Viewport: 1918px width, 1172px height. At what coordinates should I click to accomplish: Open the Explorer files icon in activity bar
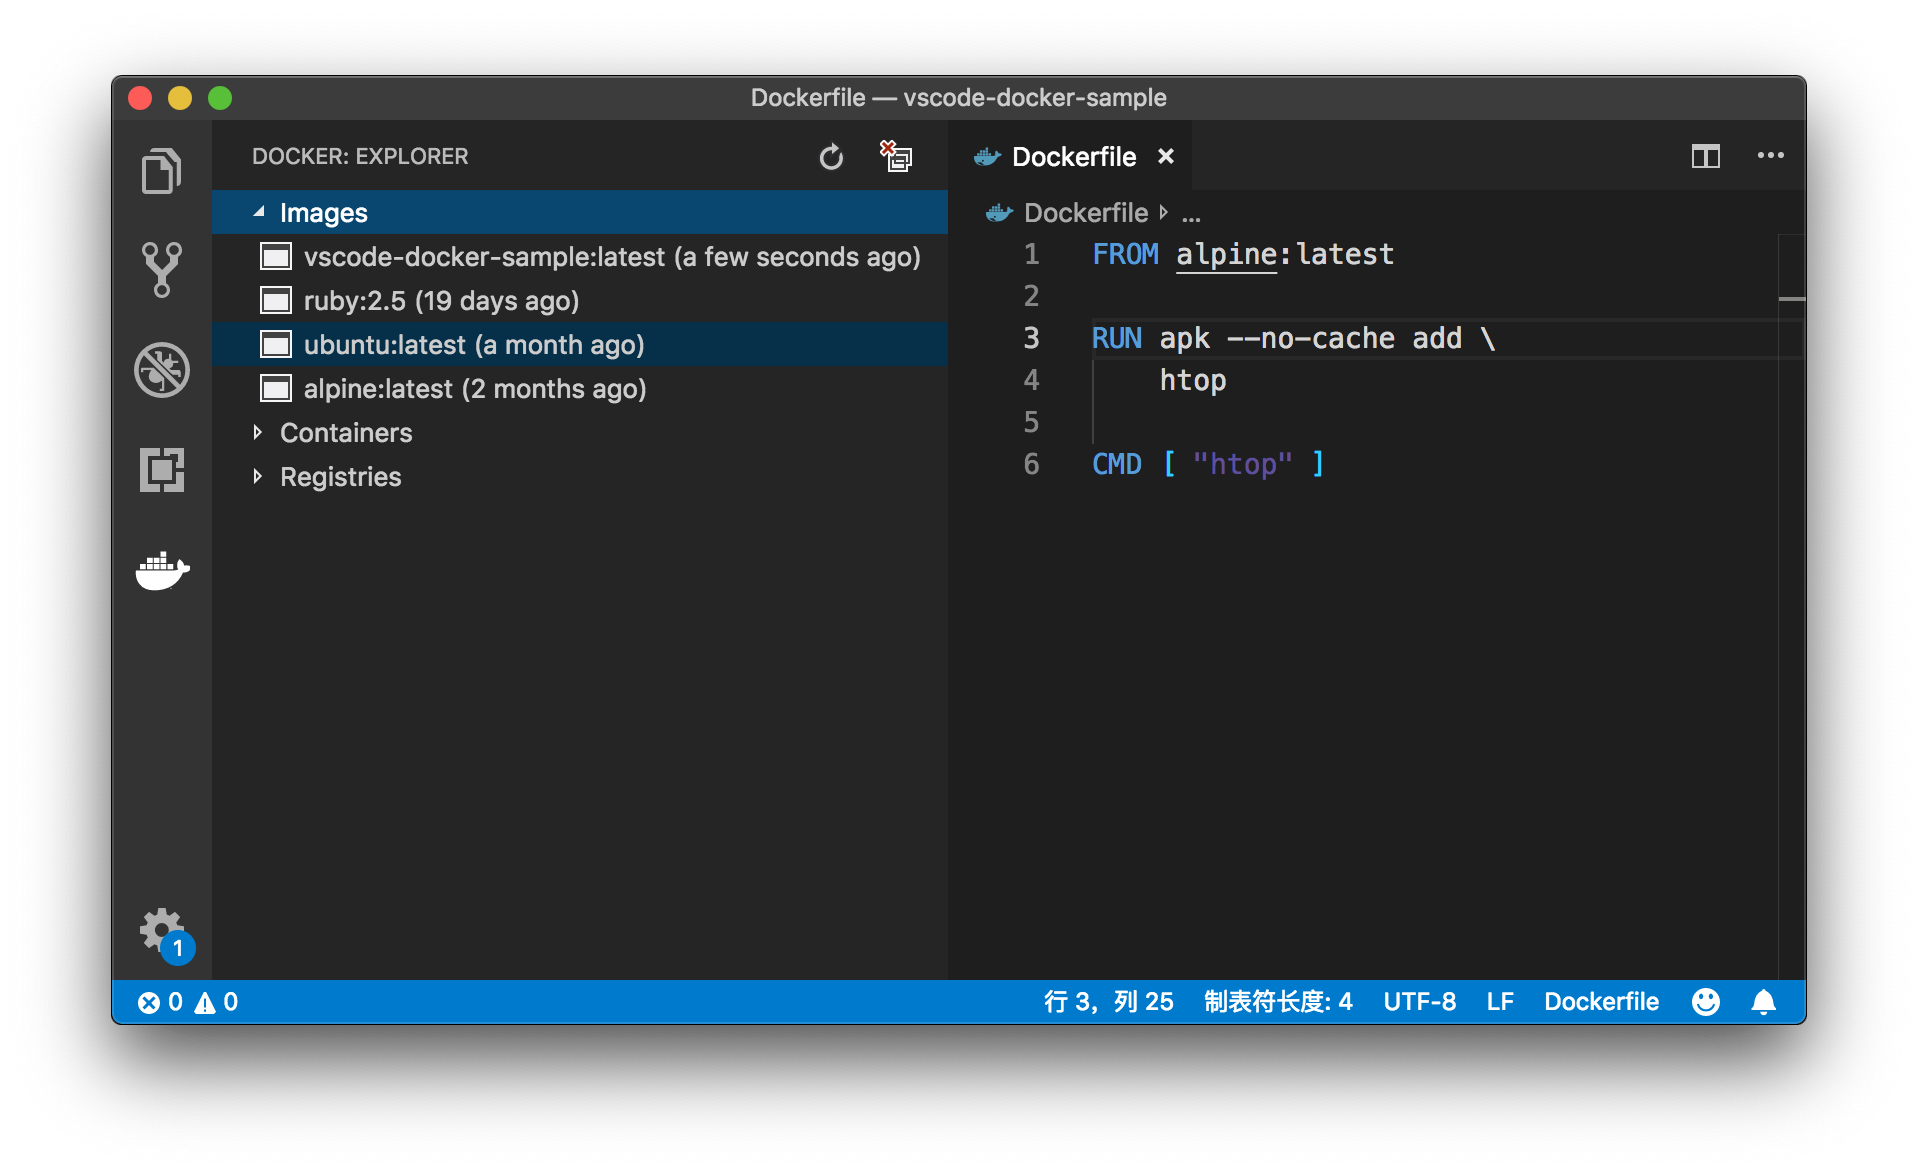(161, 171)
